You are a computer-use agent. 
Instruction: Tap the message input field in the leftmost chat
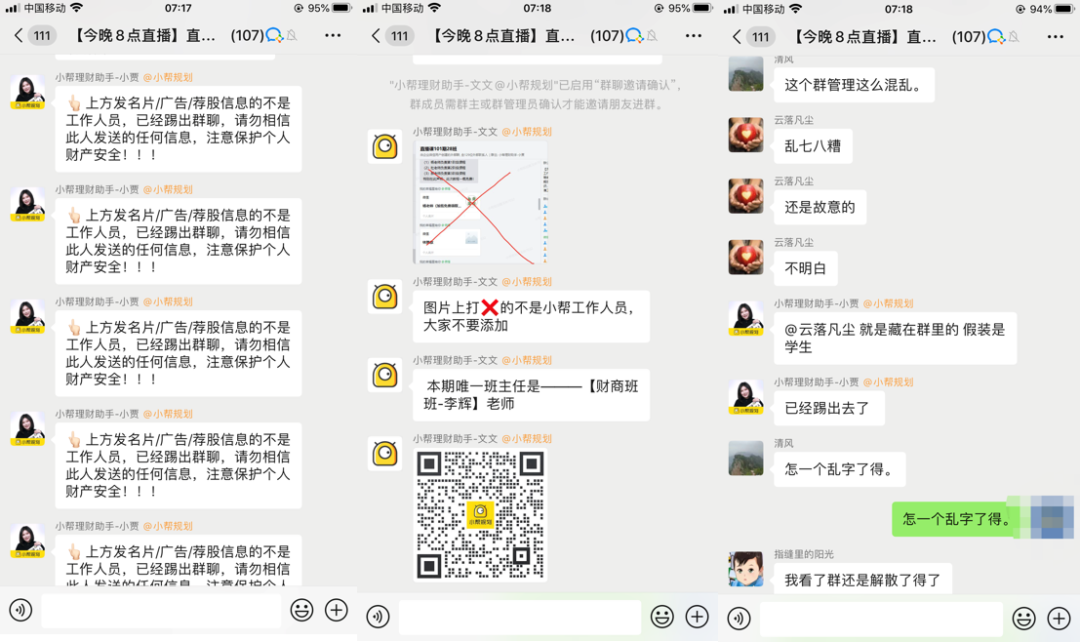(x=160, y=610)
